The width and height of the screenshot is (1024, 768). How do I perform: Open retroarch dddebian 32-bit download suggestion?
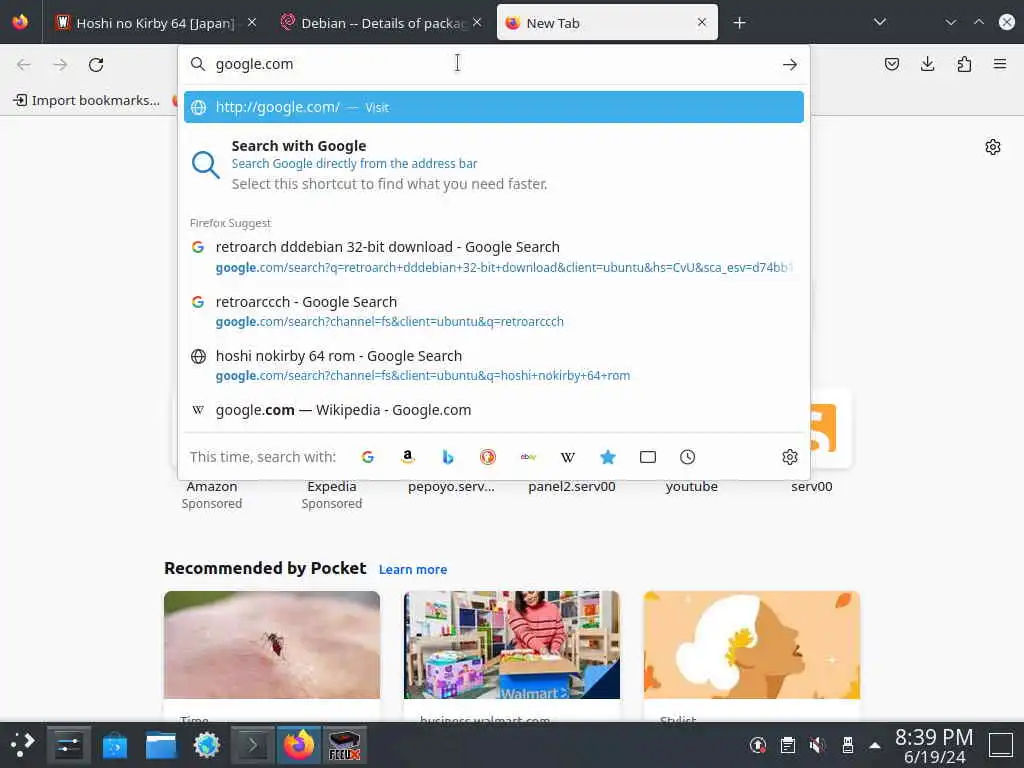[x=494, y=257]
